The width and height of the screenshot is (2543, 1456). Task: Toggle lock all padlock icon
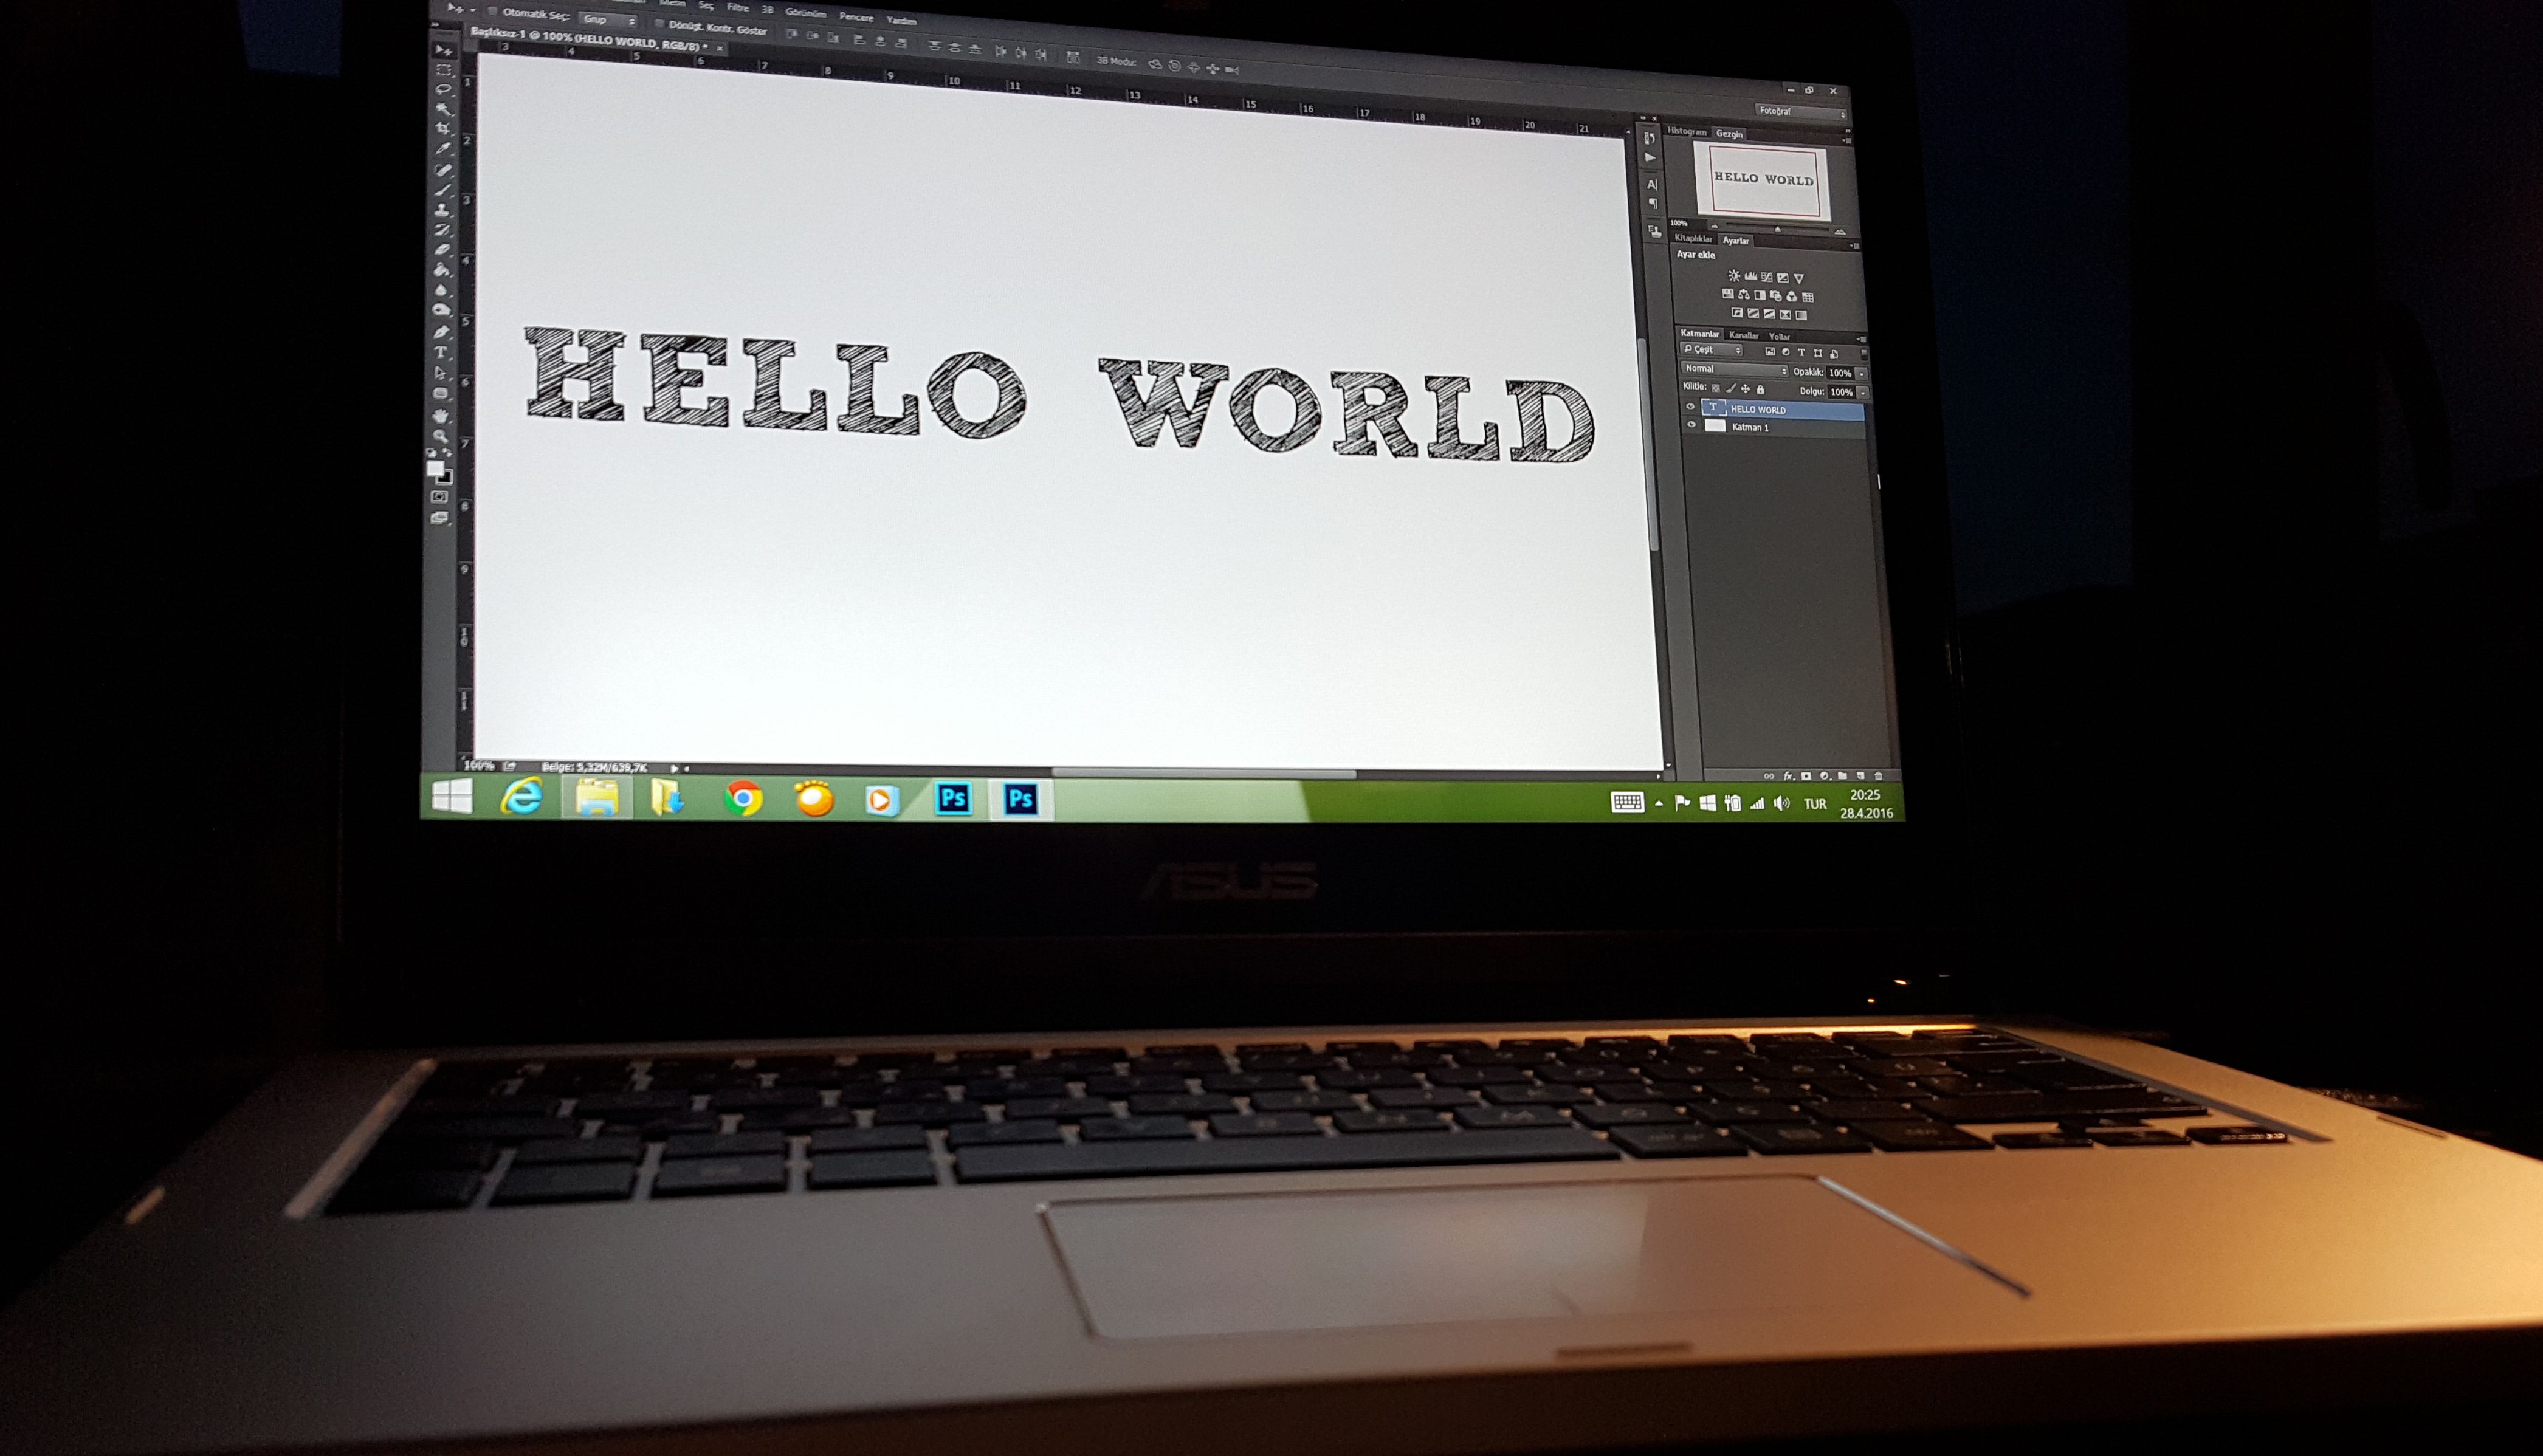[x=1761, y=389]
